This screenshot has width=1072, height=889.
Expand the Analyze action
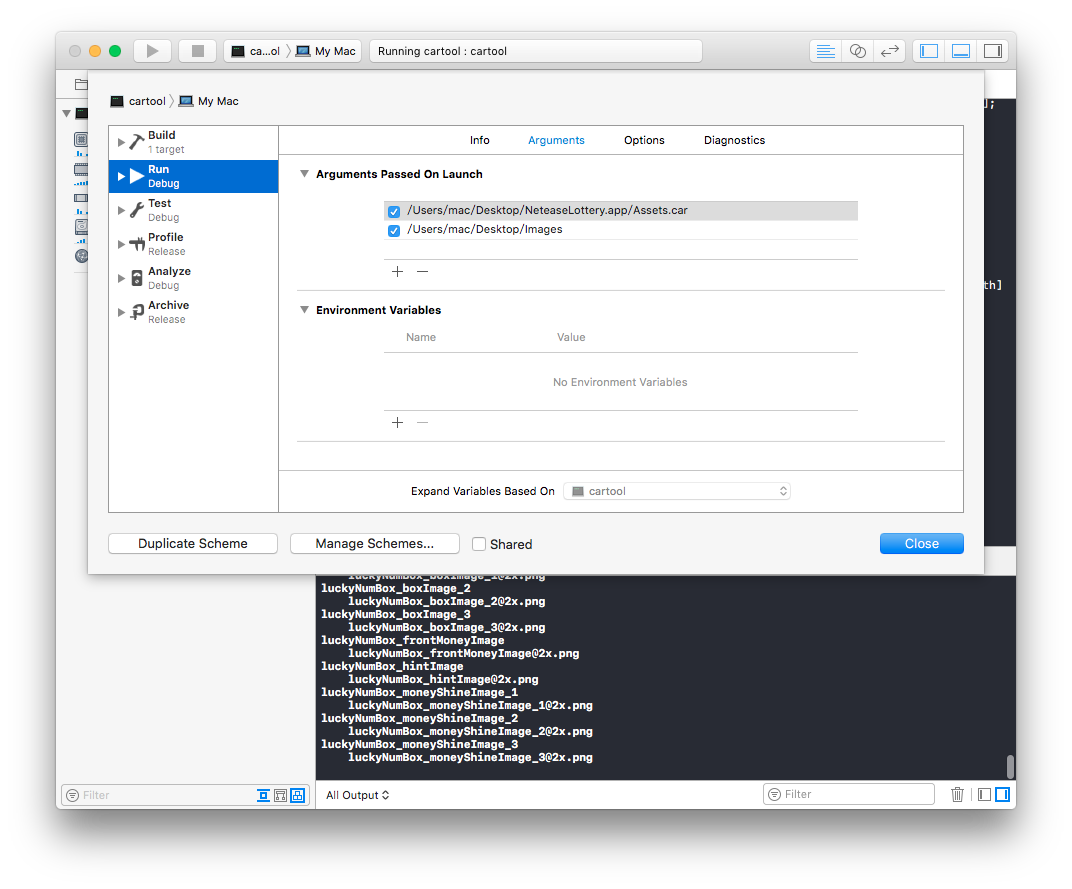click(x=121, y=278)
